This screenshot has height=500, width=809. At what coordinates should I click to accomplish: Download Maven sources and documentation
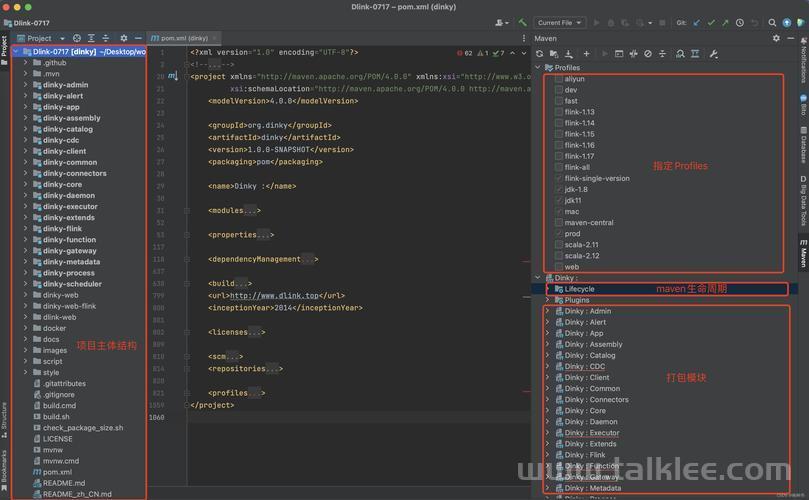(569, 54)
